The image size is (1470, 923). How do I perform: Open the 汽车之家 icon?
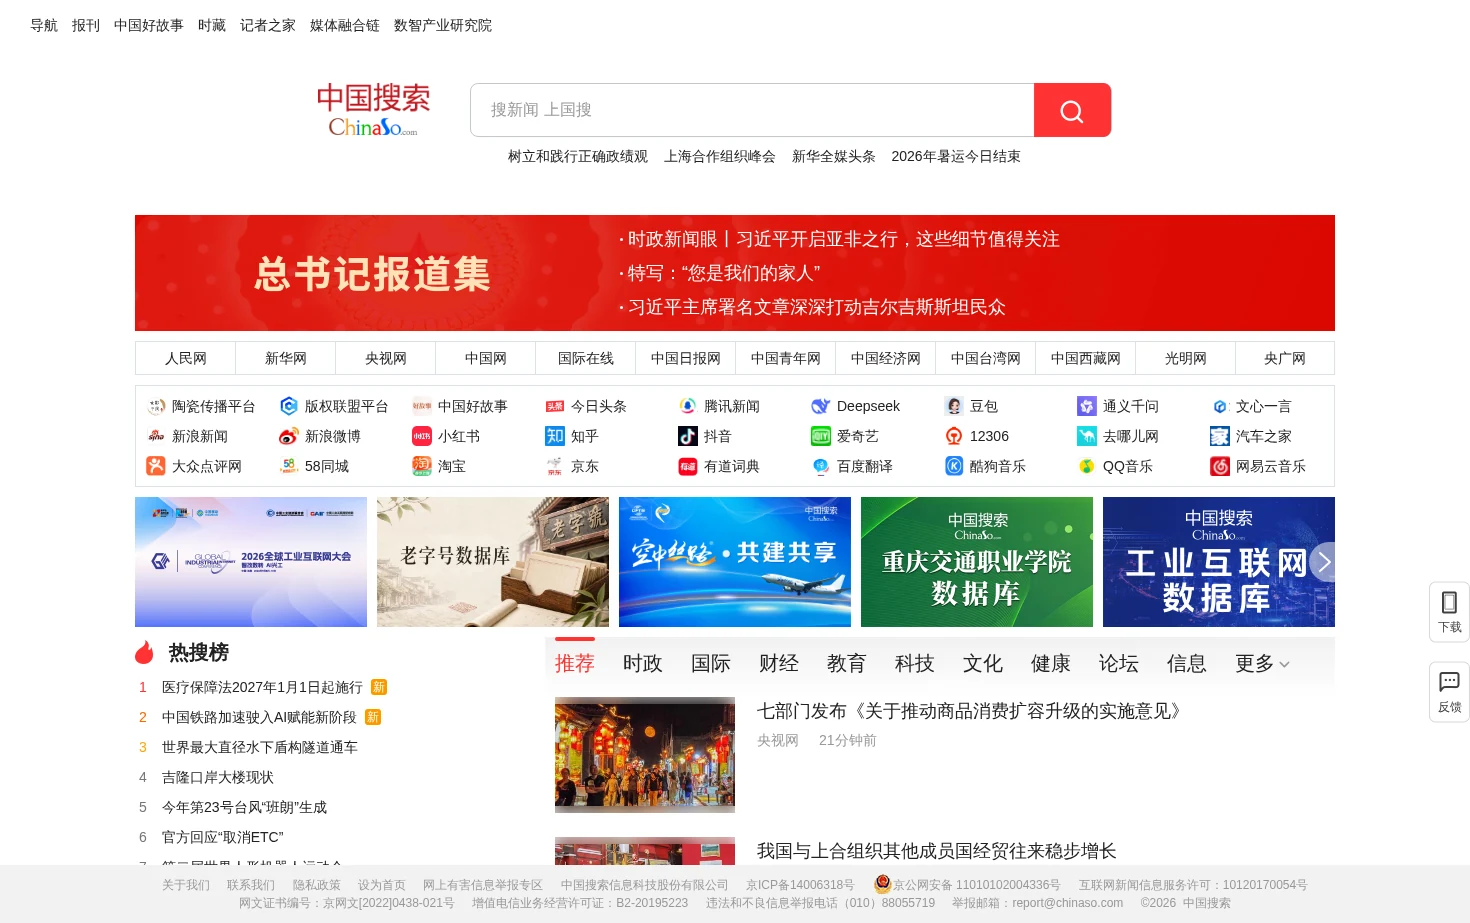[x=1220, y=436]
